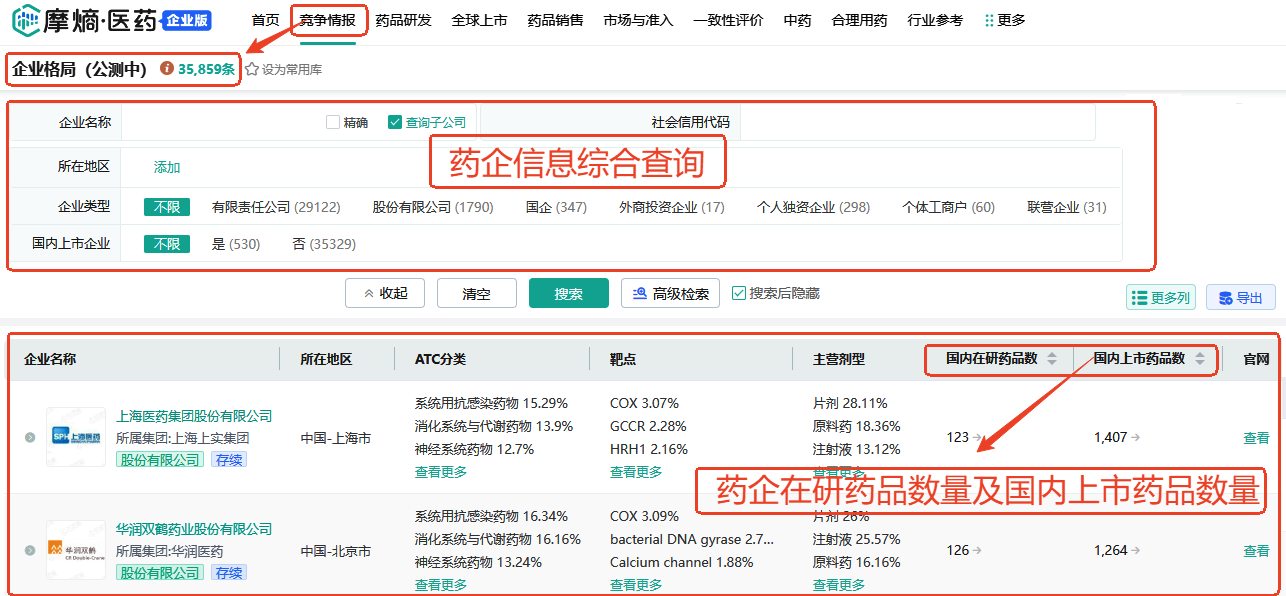
Task: Switch to 市场与准入 tab
Action: 639,20
